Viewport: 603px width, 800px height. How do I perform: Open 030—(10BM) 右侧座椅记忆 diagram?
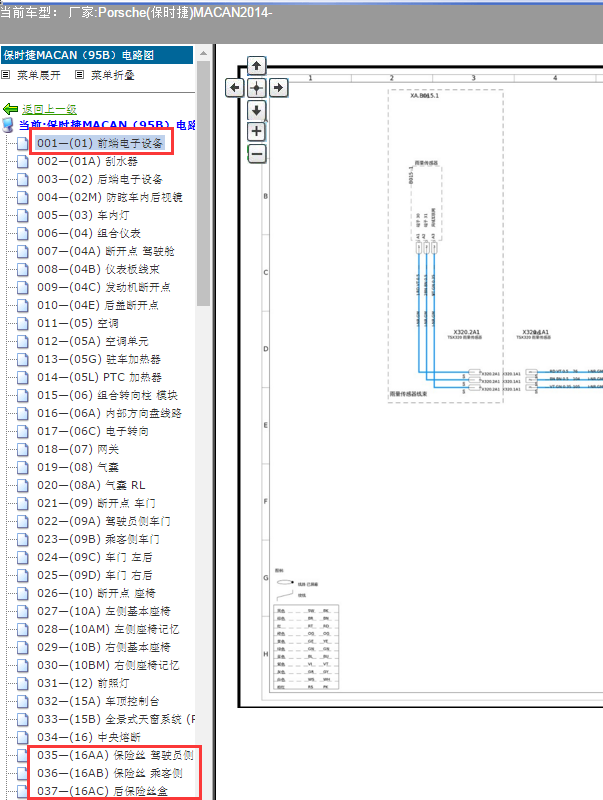coord(108,665)
